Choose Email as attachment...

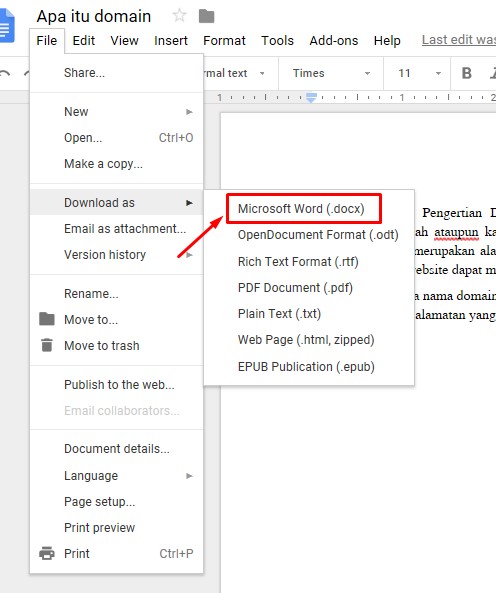[116, 229]
